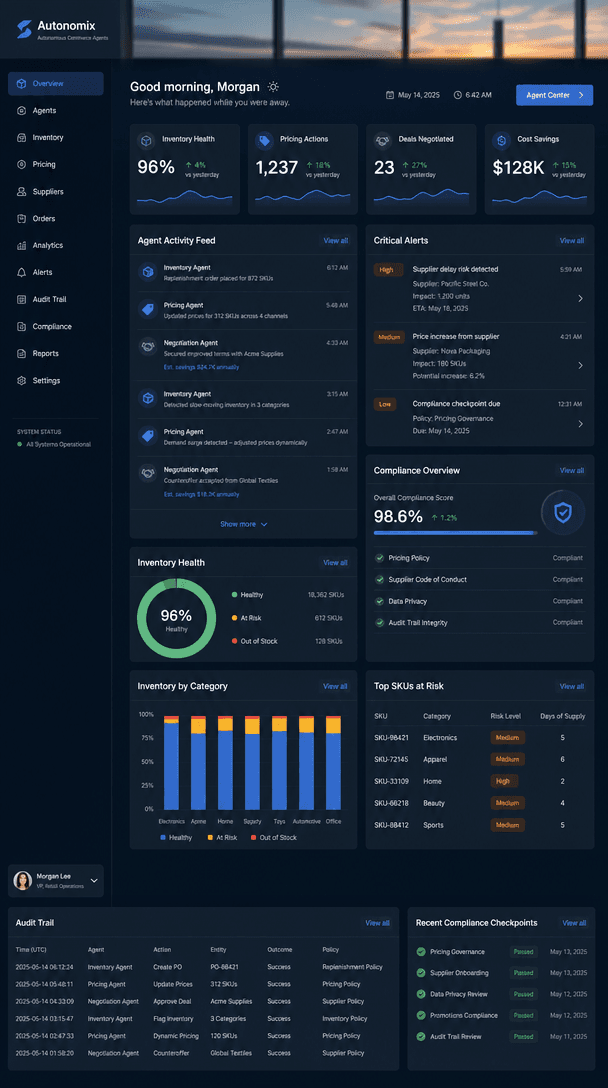The height and width of the screenshot is (1088, 608).
Task: Click the Pricing Governance passed check icon
Action: click(421, 952)
